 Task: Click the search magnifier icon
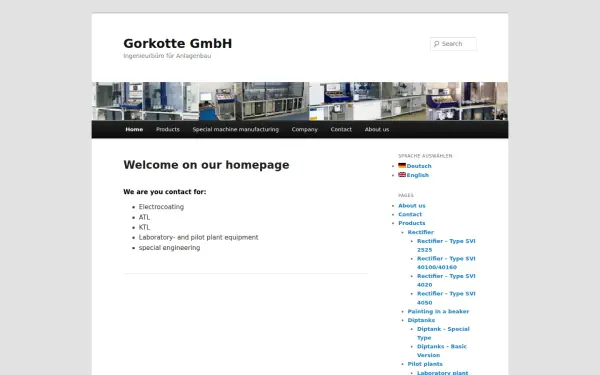pyautogui.click(x=436, y=44)
